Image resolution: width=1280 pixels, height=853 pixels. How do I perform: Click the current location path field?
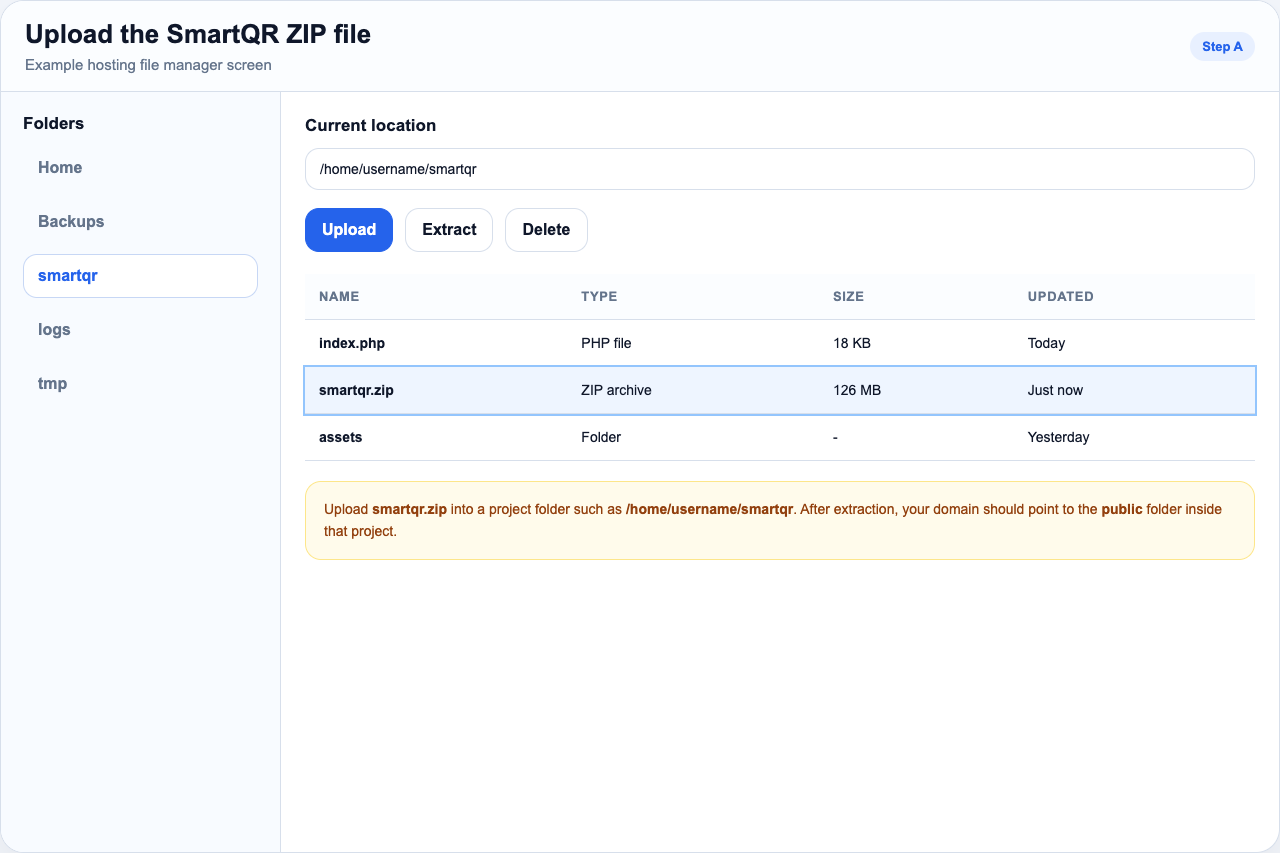pyautogui.click(x=779, y=169)
